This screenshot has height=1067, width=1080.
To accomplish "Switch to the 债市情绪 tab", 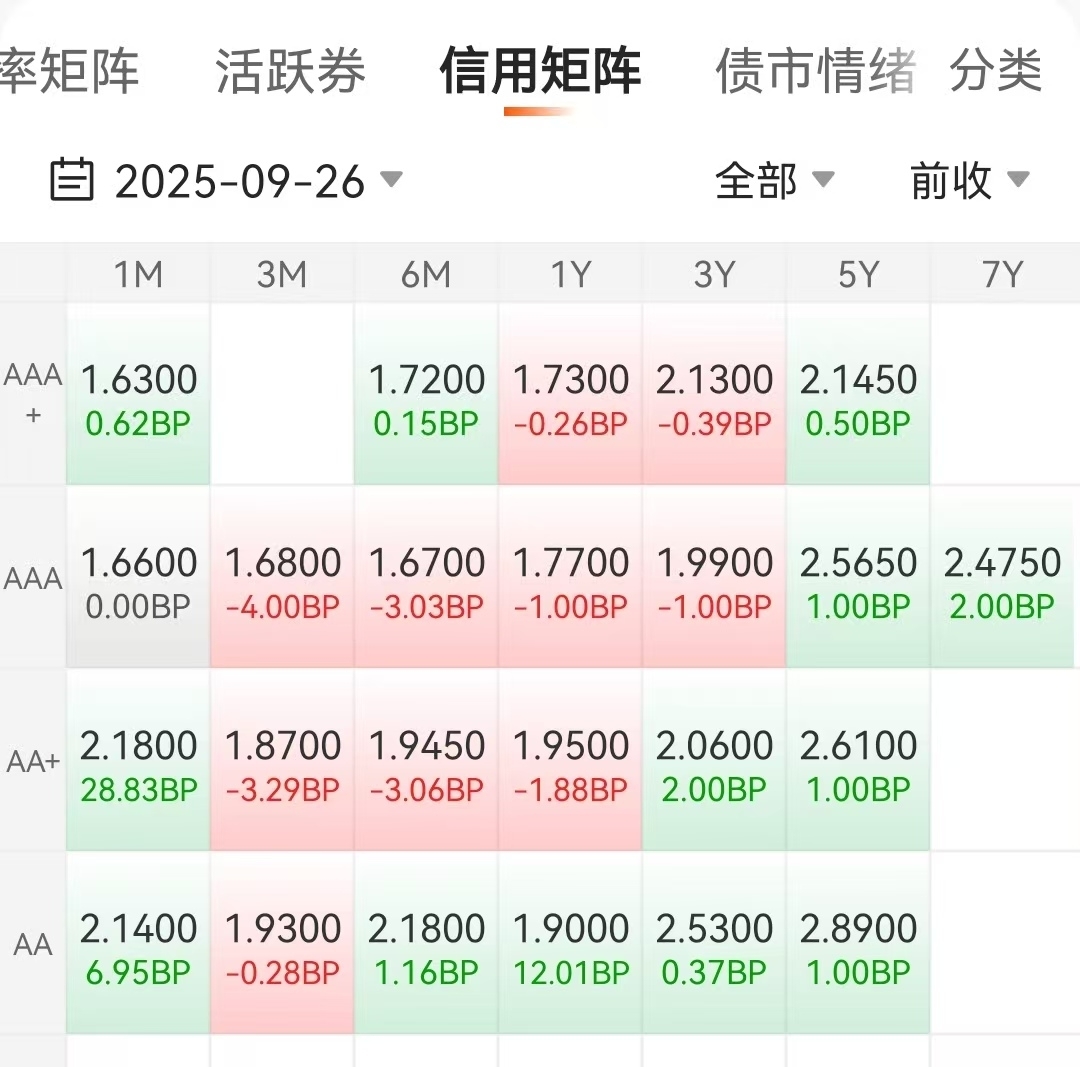I will (x=816, y=71).
